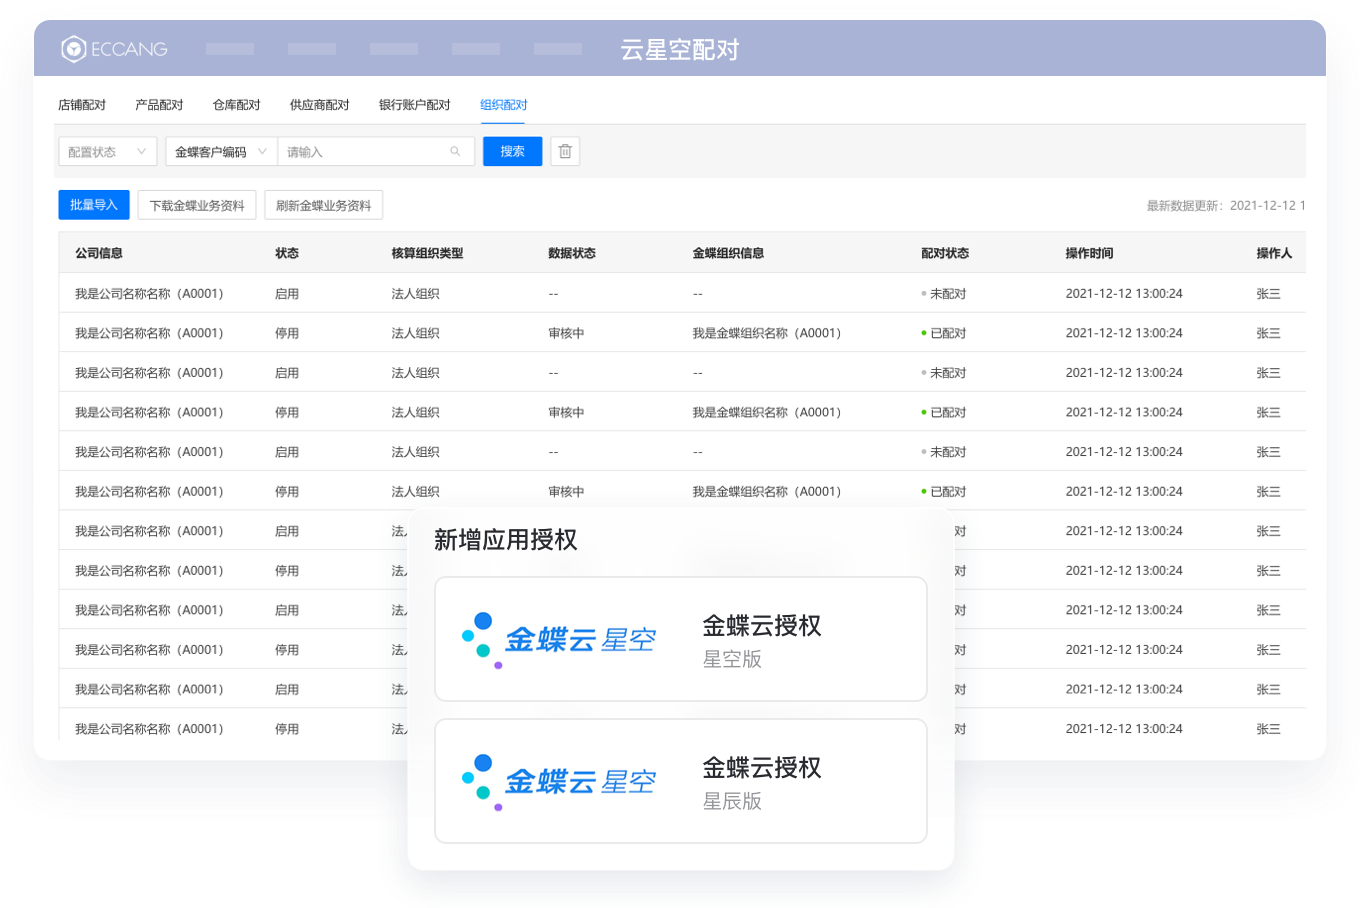Click the 金蝶组织信息 column header
The image size is (1360, 908).
click(728, 253)
